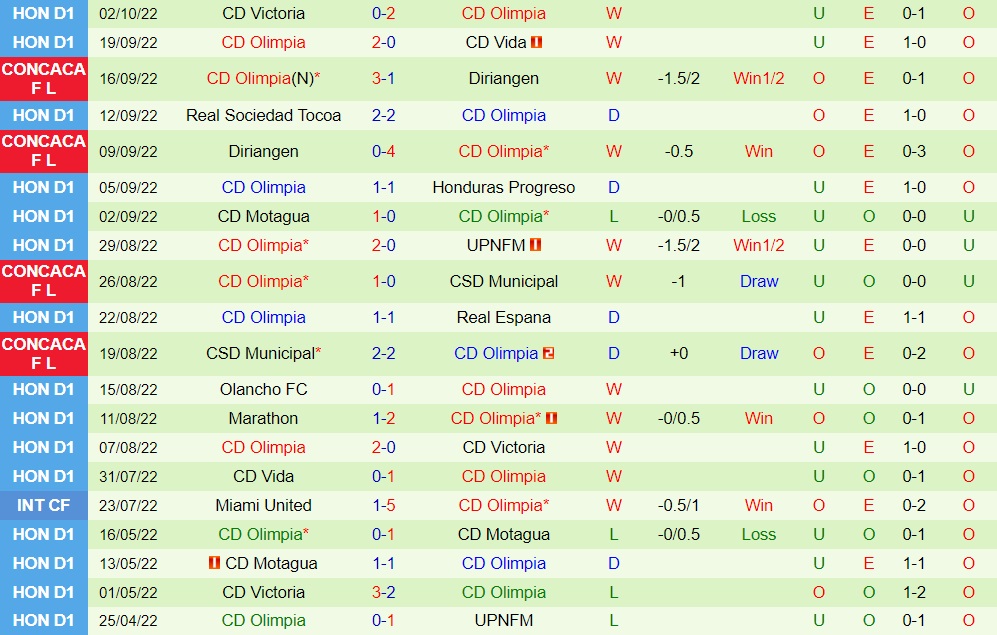Open the CONCACAF L label for the 16/09/22 match

44,78
